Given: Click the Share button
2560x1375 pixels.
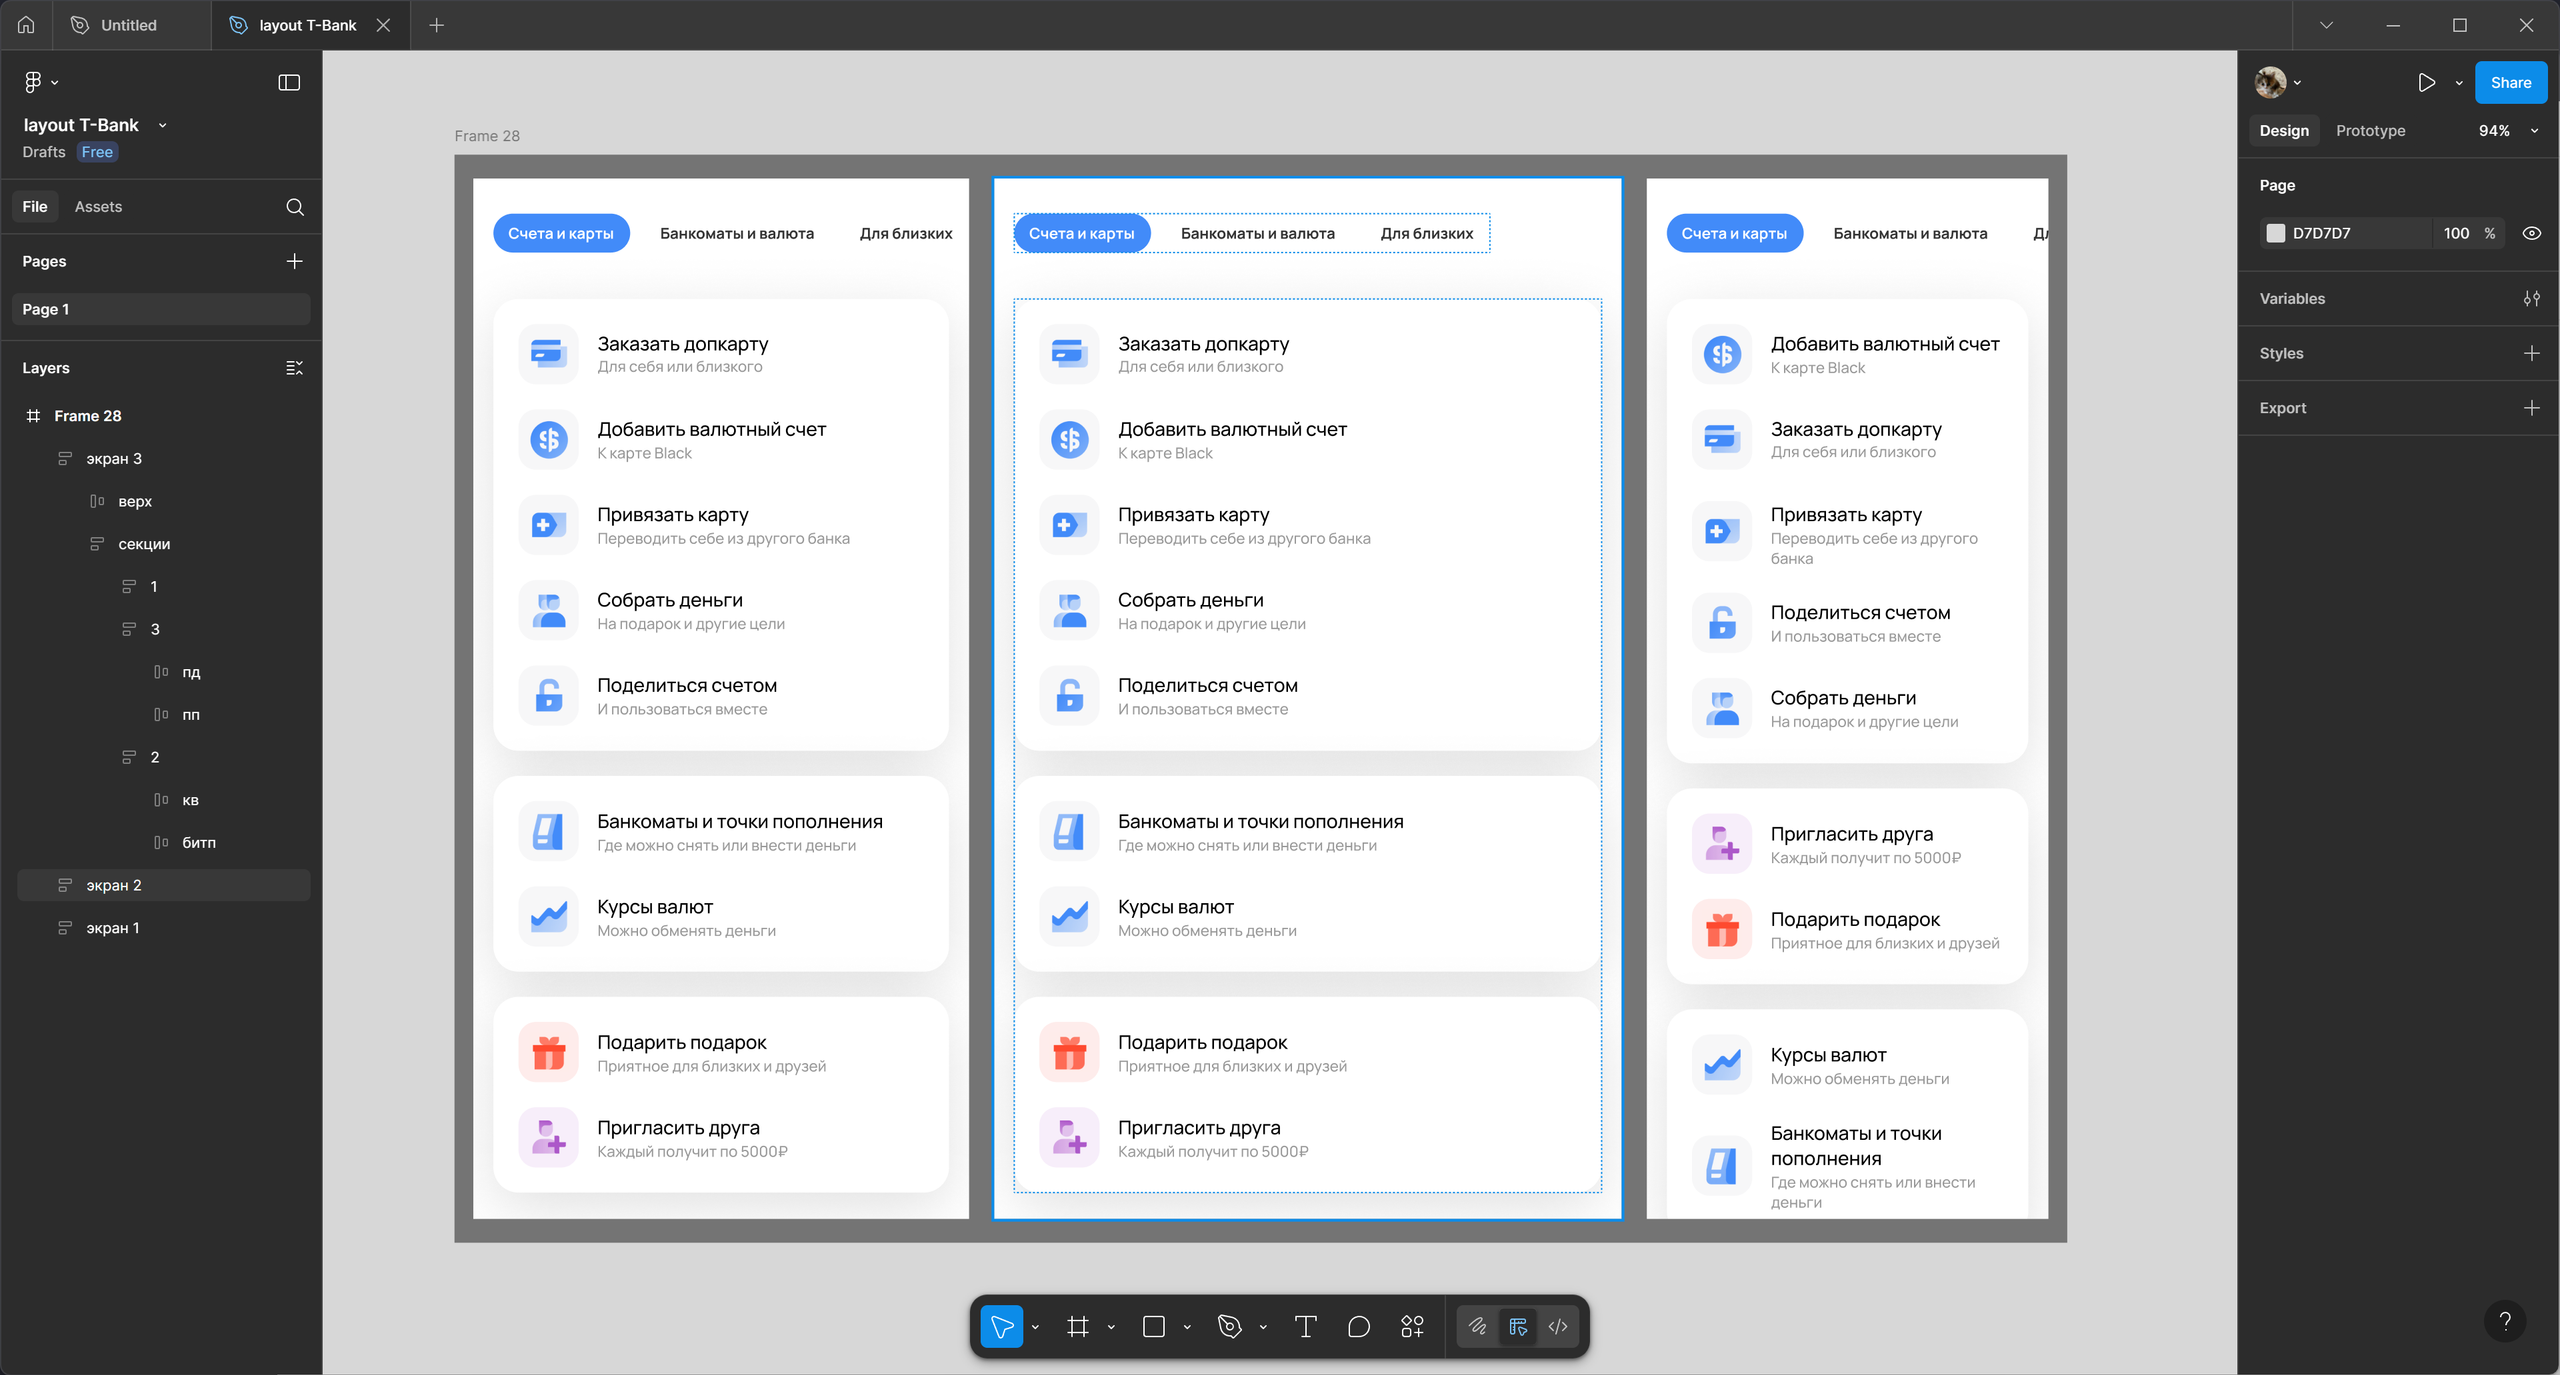Looking at the screenshot, I should (2511, 82).
